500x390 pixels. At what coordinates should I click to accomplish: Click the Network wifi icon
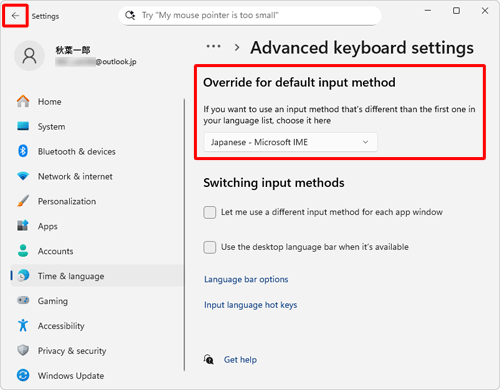(x=23, y=176)
